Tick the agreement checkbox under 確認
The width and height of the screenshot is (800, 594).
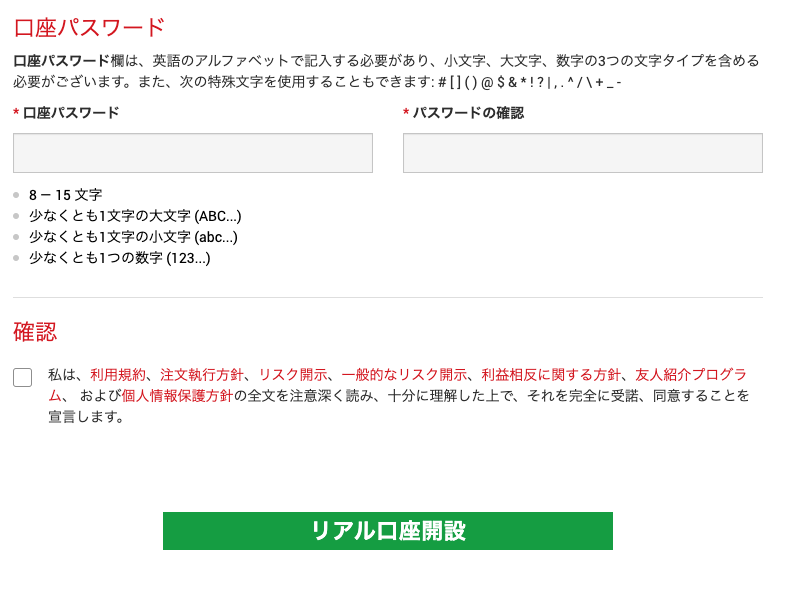point(23,377)
